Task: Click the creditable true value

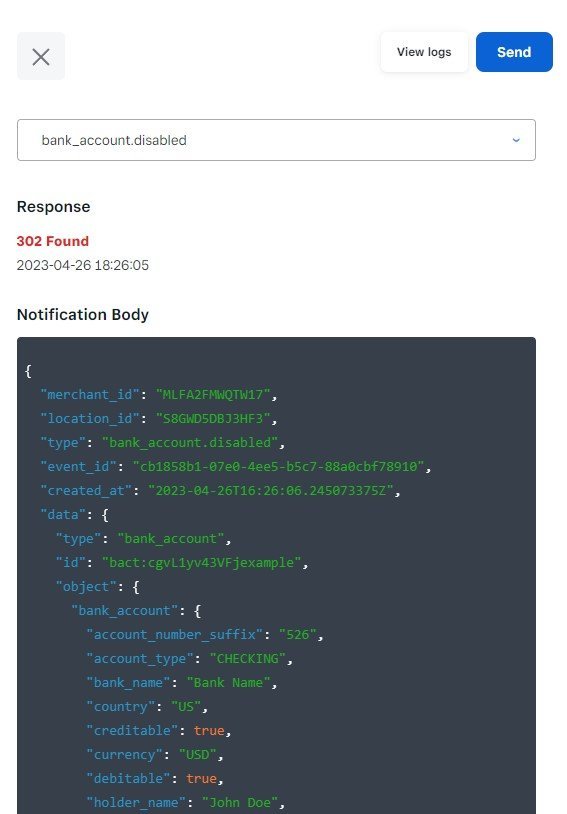Action: pos(209,730)
